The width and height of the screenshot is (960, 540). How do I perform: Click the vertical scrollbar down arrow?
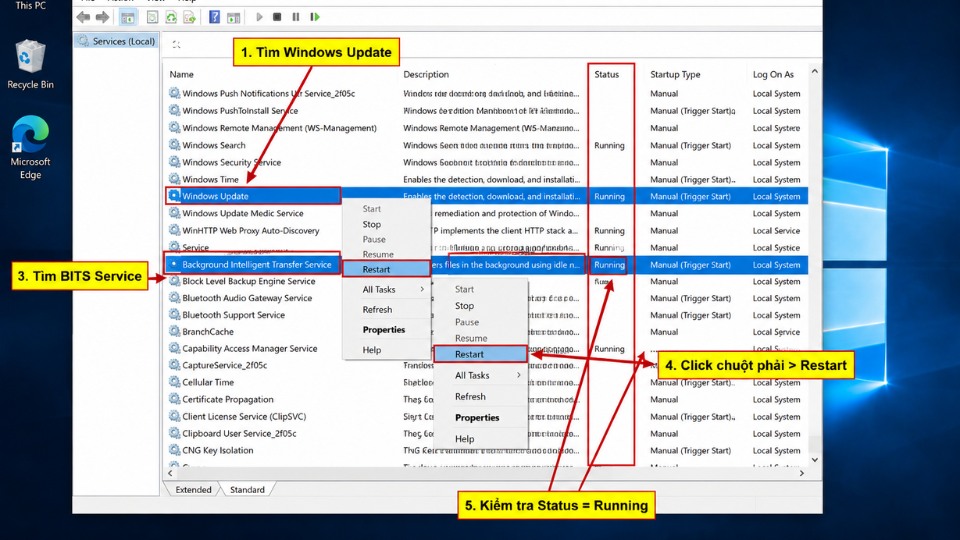point(814,460)
